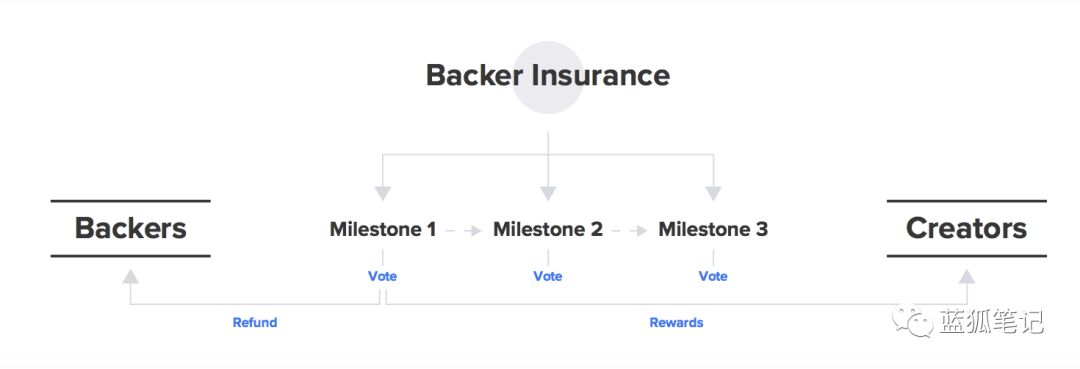The height and width of the screenshot is (369, 1080).
Task: Click the Vote link under Milestone 1
Action: 382,276
